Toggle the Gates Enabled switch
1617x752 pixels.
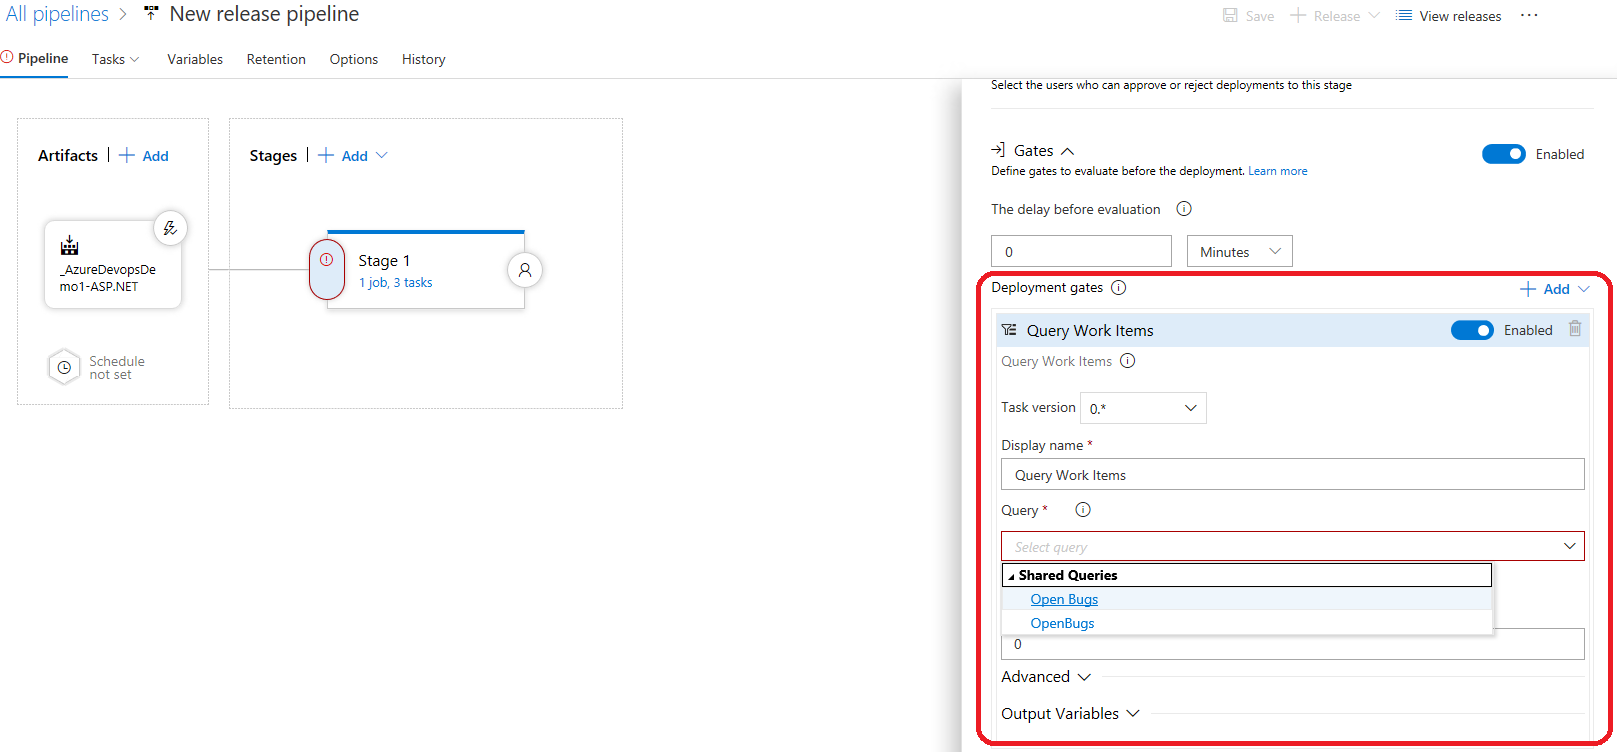click(x=1503, y=154)
